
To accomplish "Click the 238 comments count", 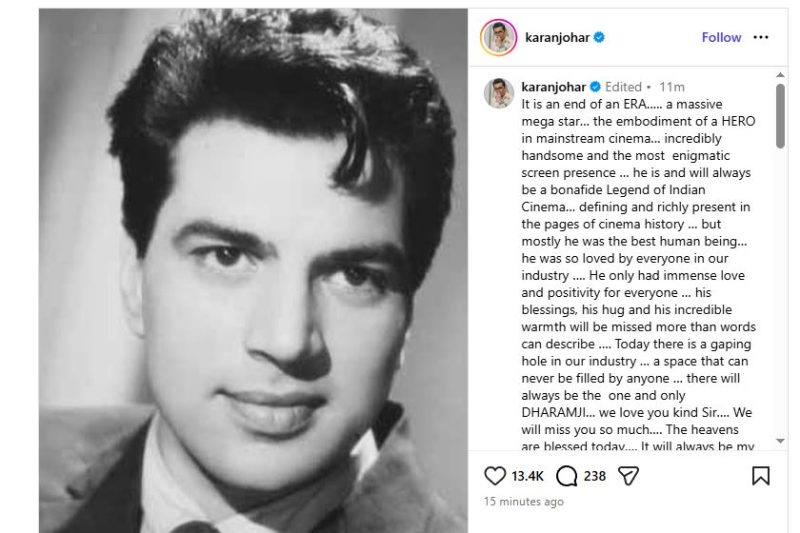I will 594,476.
